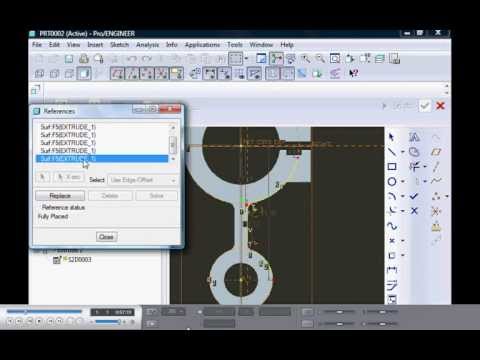Expand the Trim tool flyout arrow

[425, 167]
